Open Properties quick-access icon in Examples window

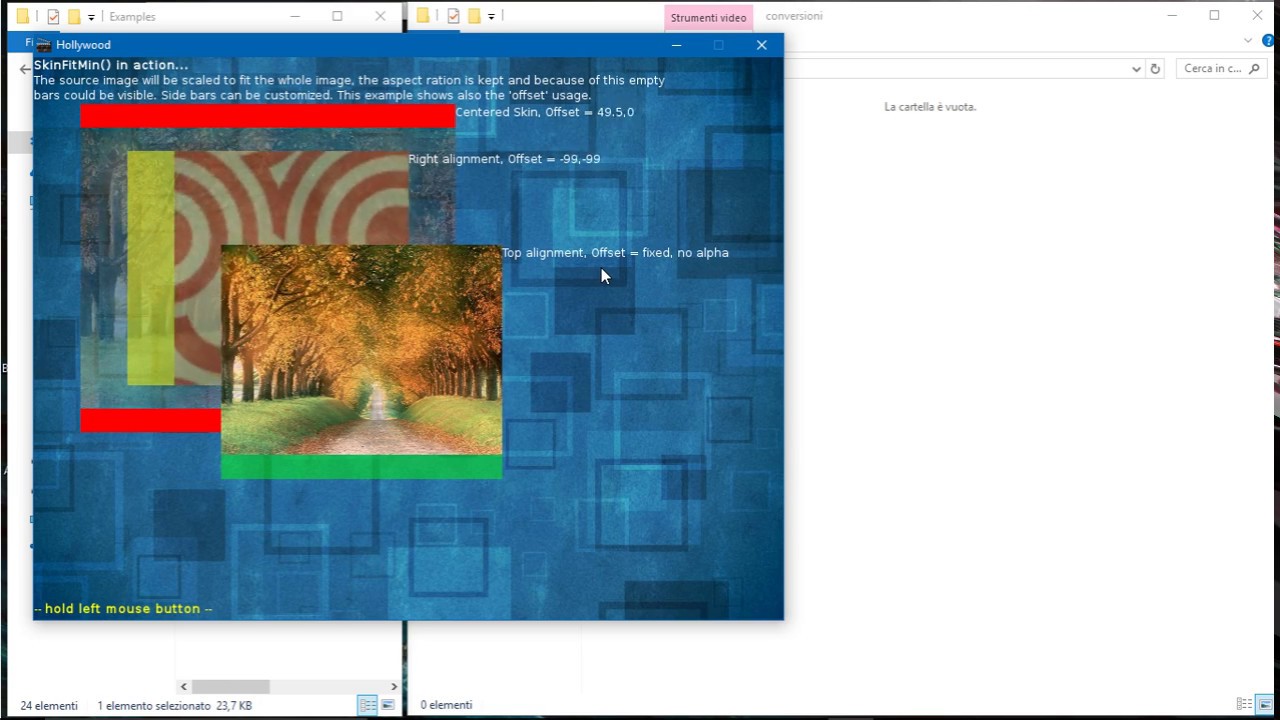point(54,16)
